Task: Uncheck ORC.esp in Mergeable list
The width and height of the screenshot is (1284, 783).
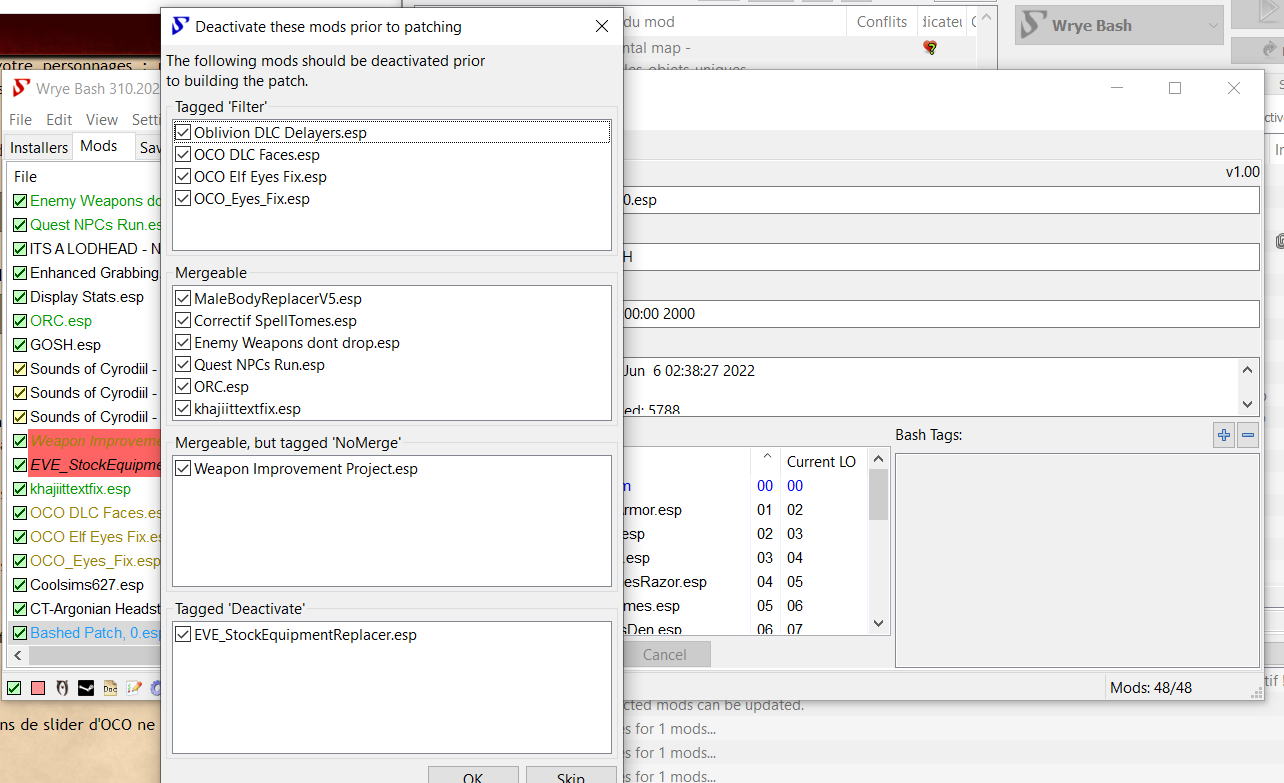Action: 183,387
